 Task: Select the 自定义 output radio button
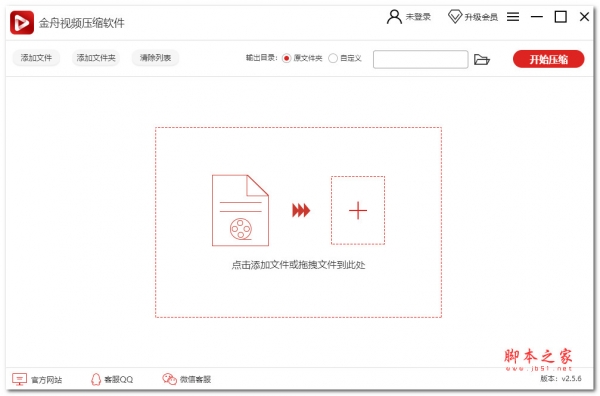(333, 58)
